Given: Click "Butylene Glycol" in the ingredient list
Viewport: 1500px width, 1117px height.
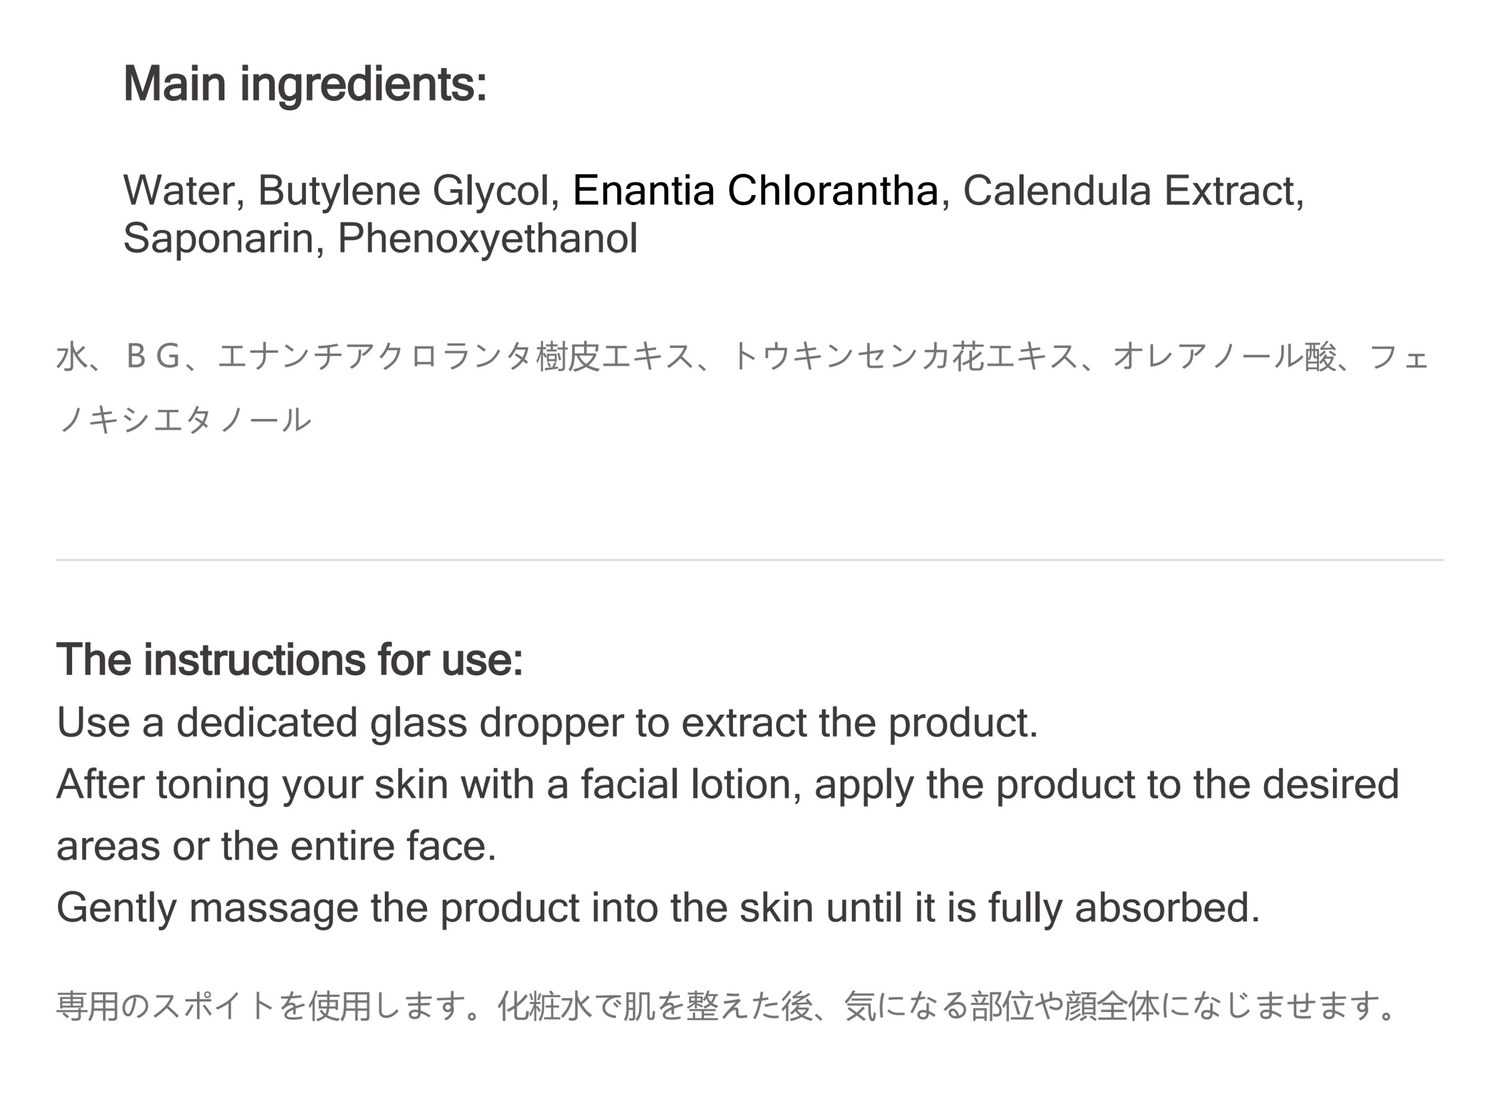Looking at the screenshot, I should [x=403, y=191].
